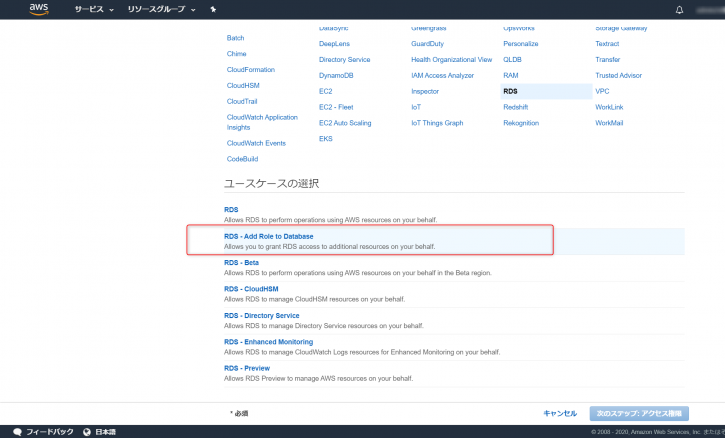This screenshot has height=438, width=725.
Task: Choose the EC2 service link
Action: tap(326, 91)
